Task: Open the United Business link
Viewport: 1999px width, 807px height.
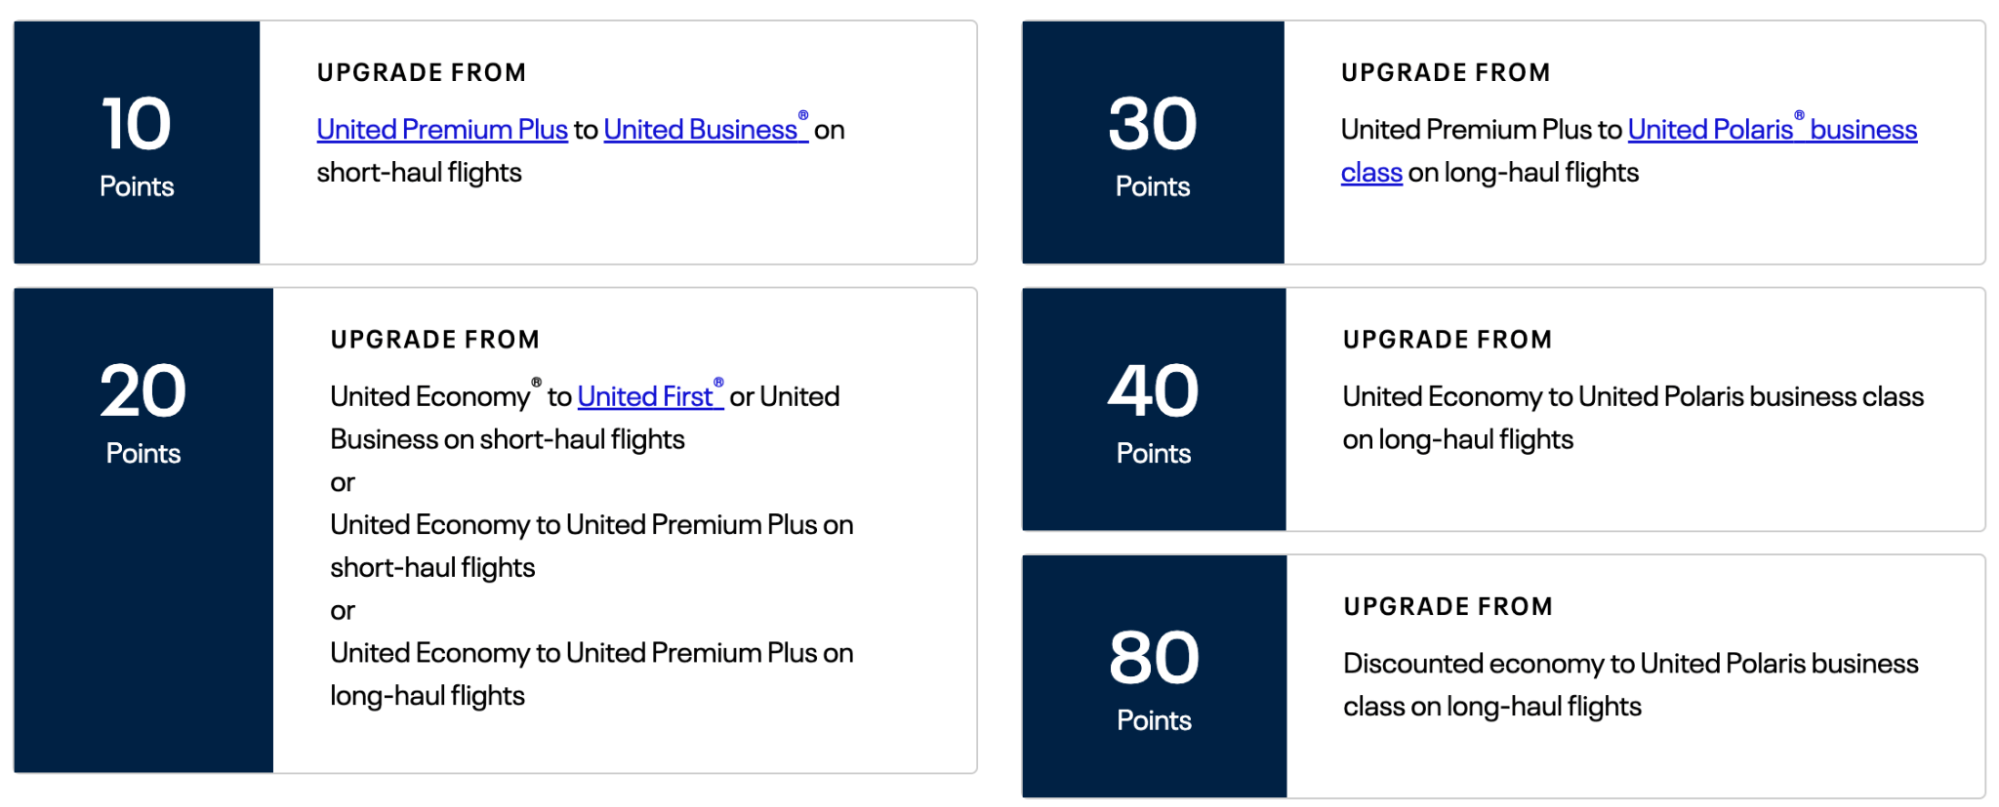Action: pyautogui.click(x=700, y=130)
